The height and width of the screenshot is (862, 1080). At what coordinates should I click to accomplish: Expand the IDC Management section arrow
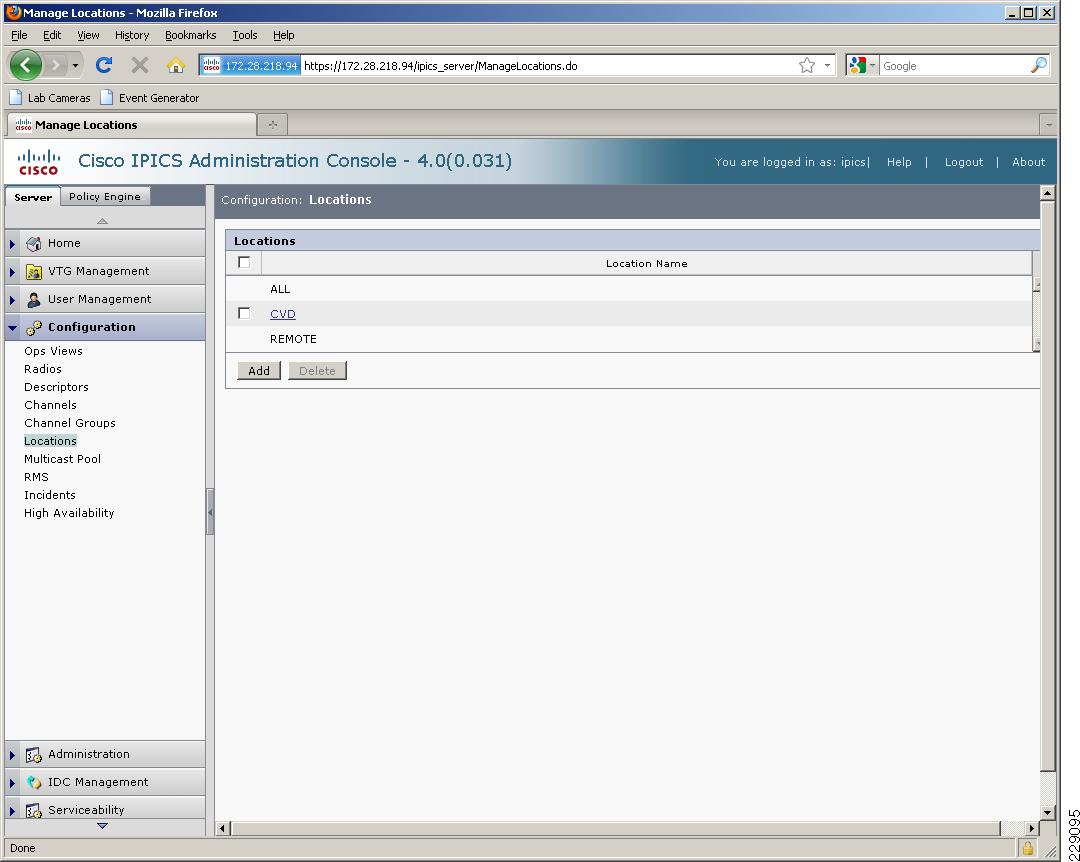pos(12,783)
